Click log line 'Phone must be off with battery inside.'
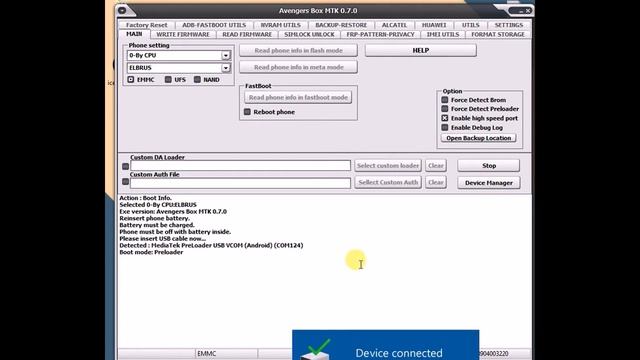The height and width of the screenshot is (360, 640). (x=175, y=232)
